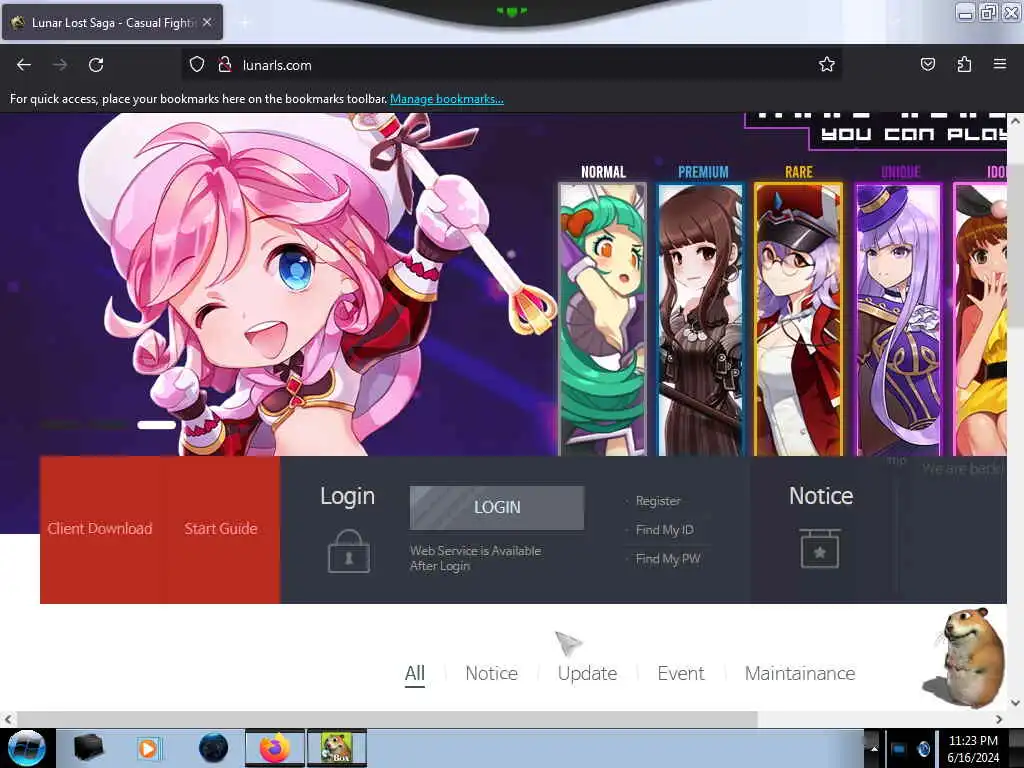The image size is (1024, 768).
Task: Click the active white banner slide indicator
Action: click(157, 425)
